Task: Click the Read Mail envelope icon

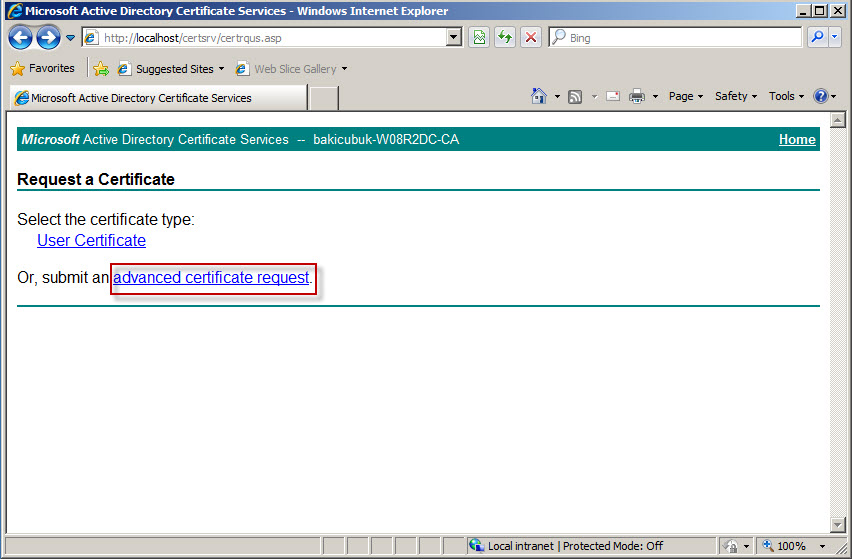Action: [613, 96]
